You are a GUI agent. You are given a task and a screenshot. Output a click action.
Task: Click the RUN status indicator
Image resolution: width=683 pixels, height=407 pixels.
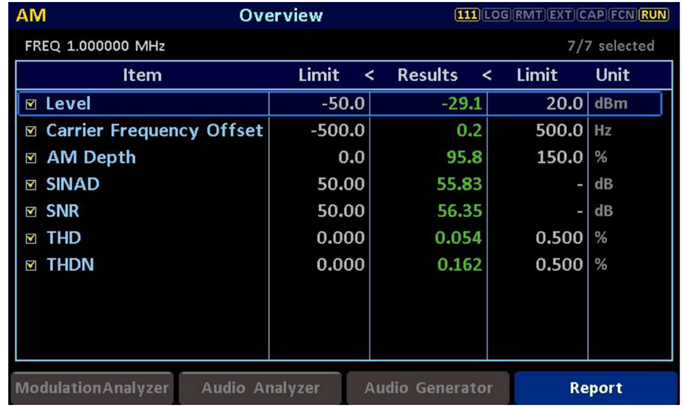tap(654, 15)
